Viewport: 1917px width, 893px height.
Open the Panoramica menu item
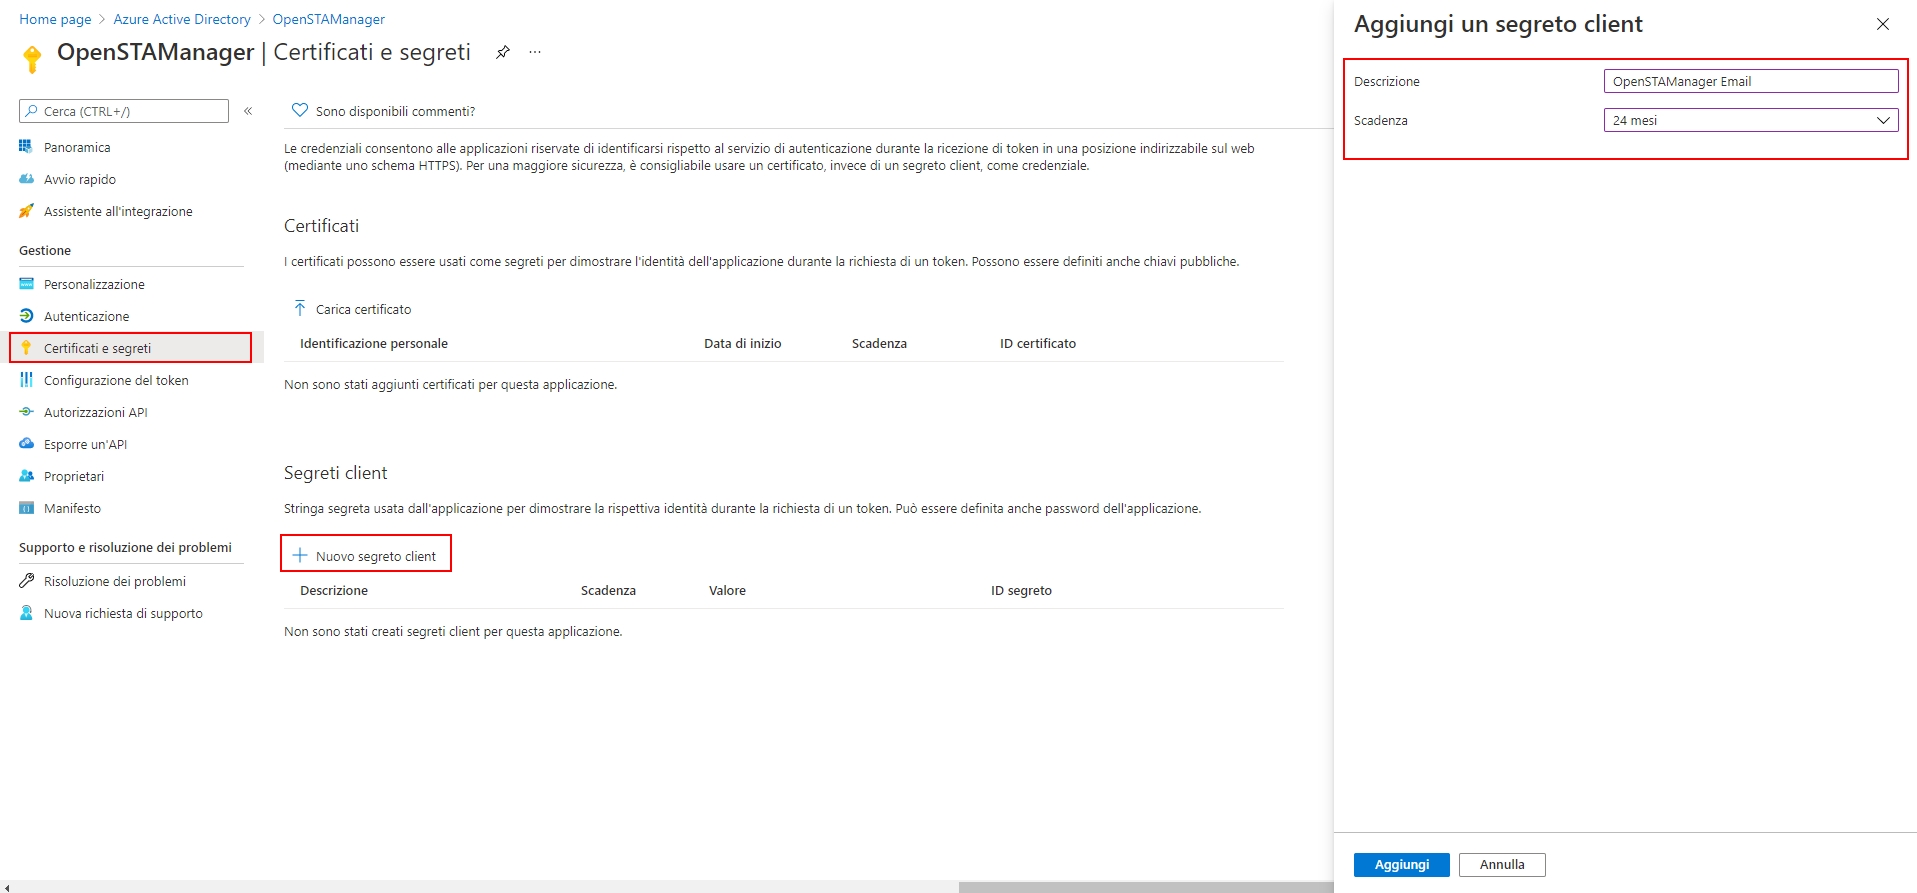77,147
